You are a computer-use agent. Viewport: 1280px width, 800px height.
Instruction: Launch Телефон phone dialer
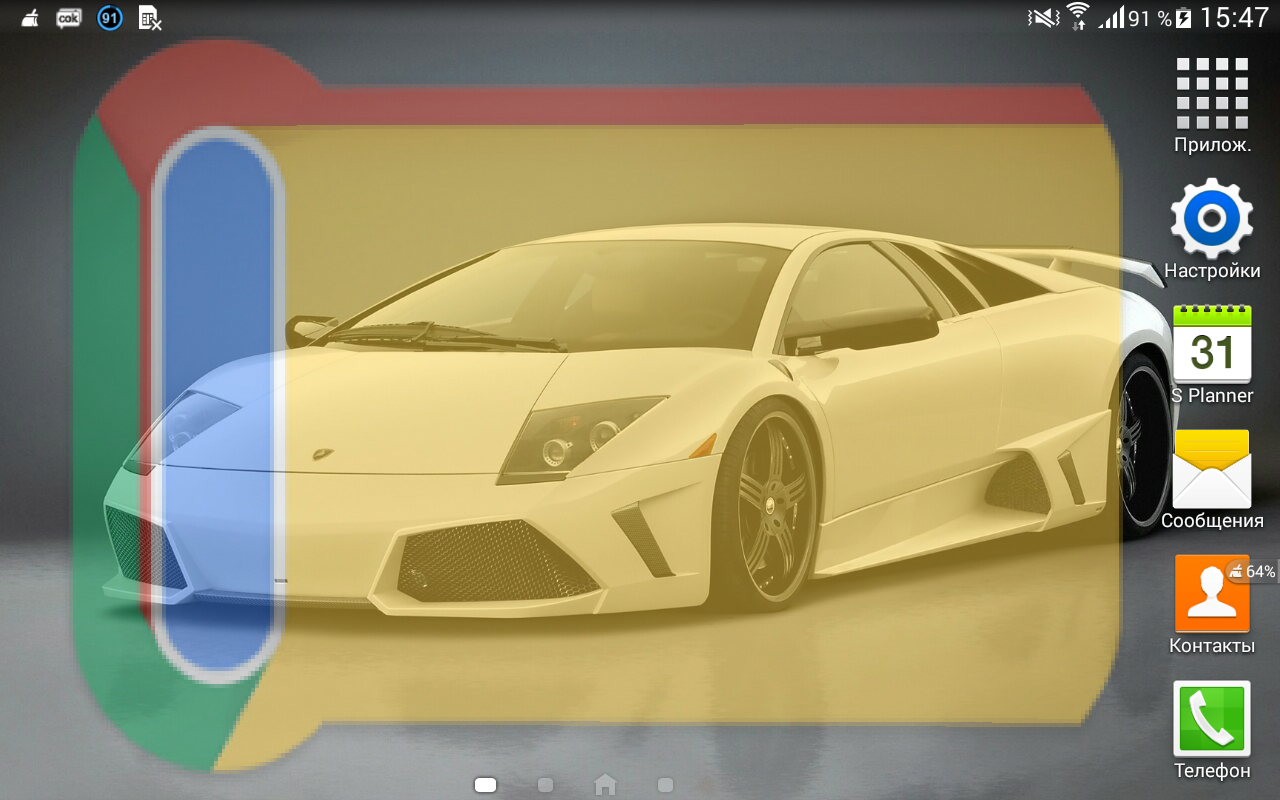tap(1212, 730)
